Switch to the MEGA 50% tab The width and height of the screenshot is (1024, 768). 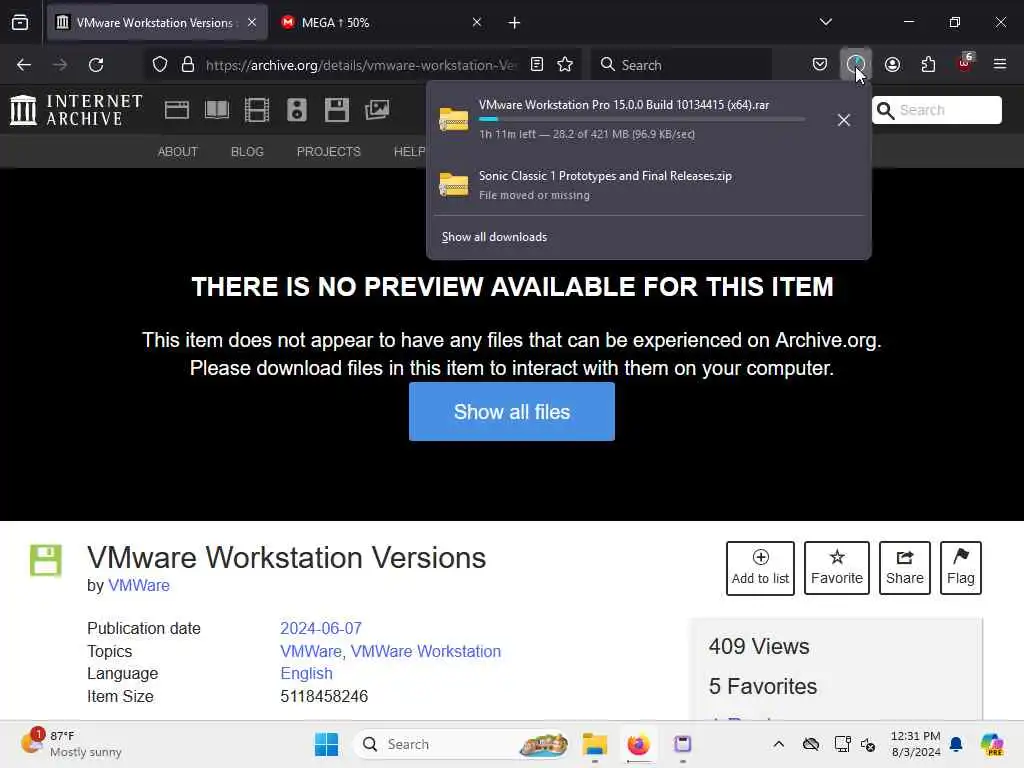(382, 23)
